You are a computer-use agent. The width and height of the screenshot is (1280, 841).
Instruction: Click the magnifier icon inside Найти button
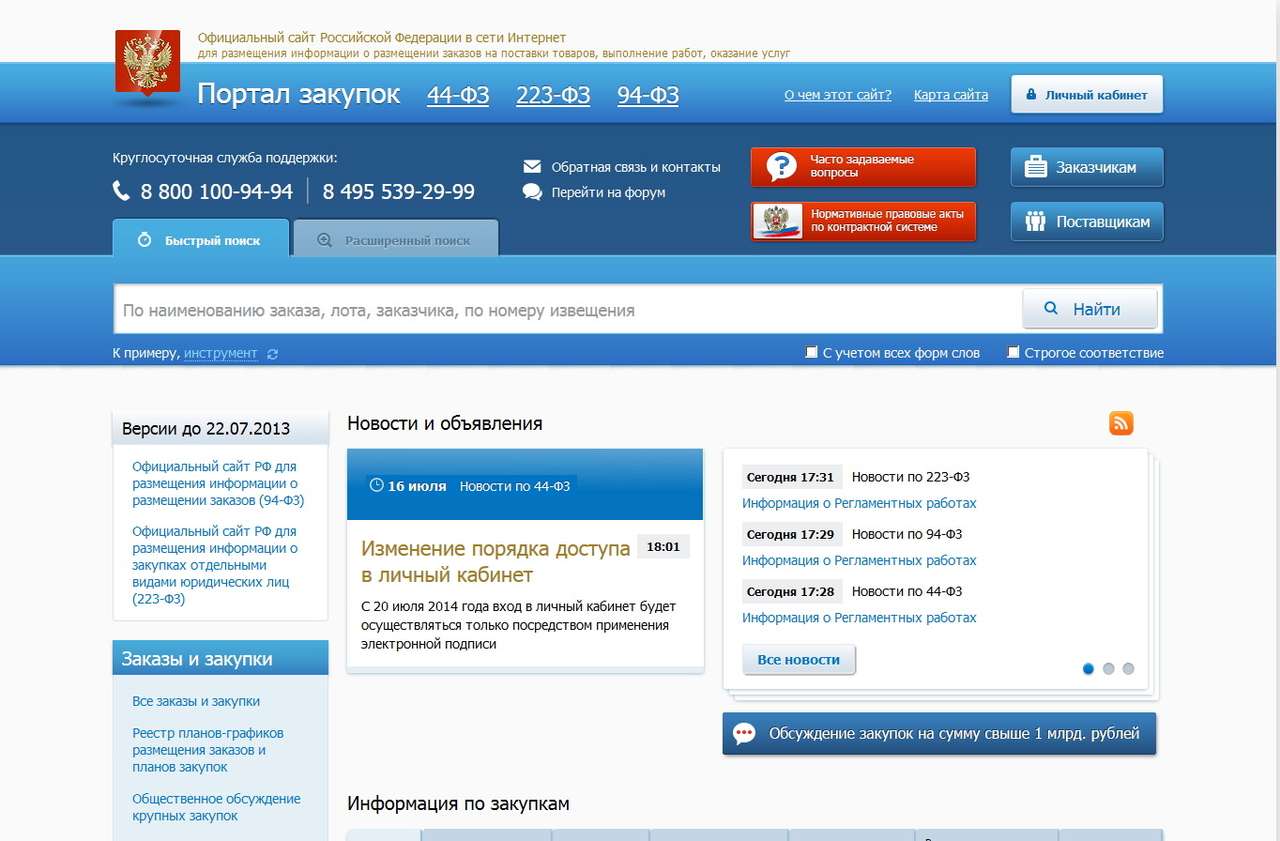coord(1049,309)
